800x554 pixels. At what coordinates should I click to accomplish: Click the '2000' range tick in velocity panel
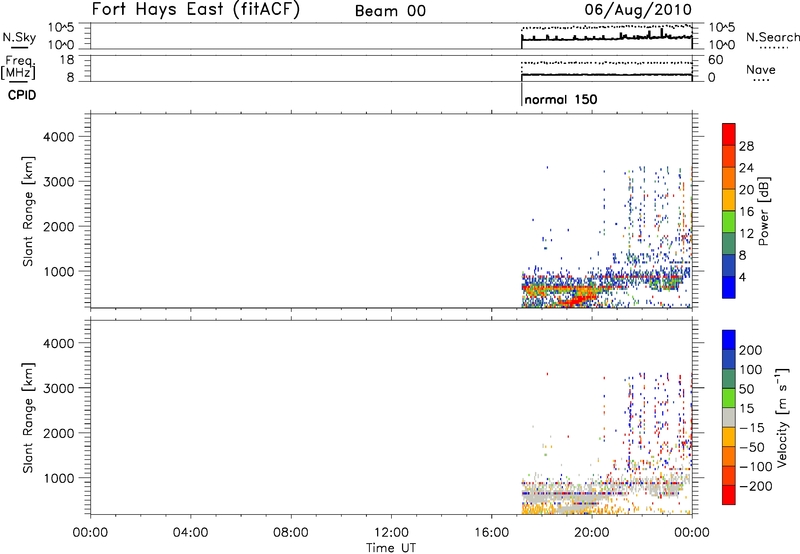59,433
